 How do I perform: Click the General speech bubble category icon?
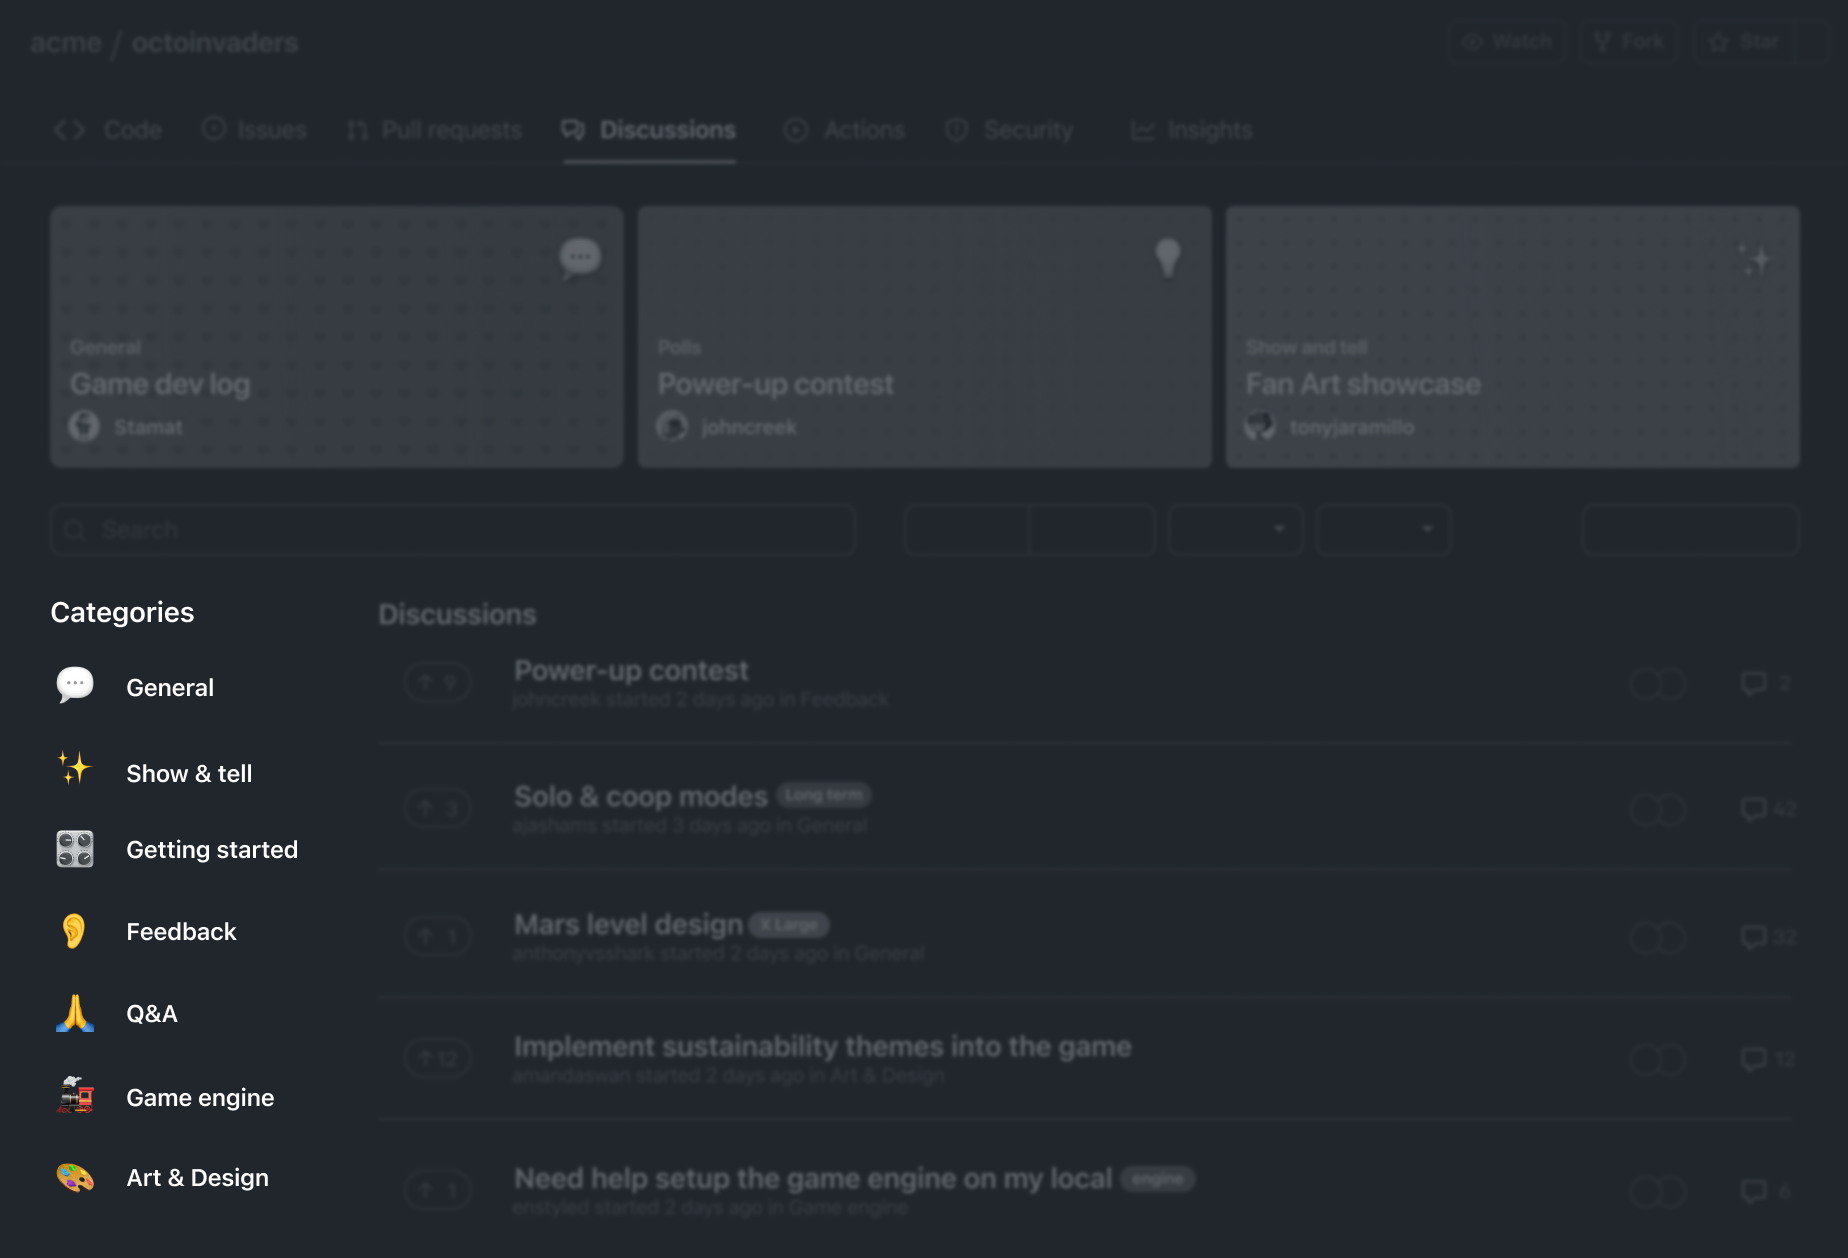(75, 686)
